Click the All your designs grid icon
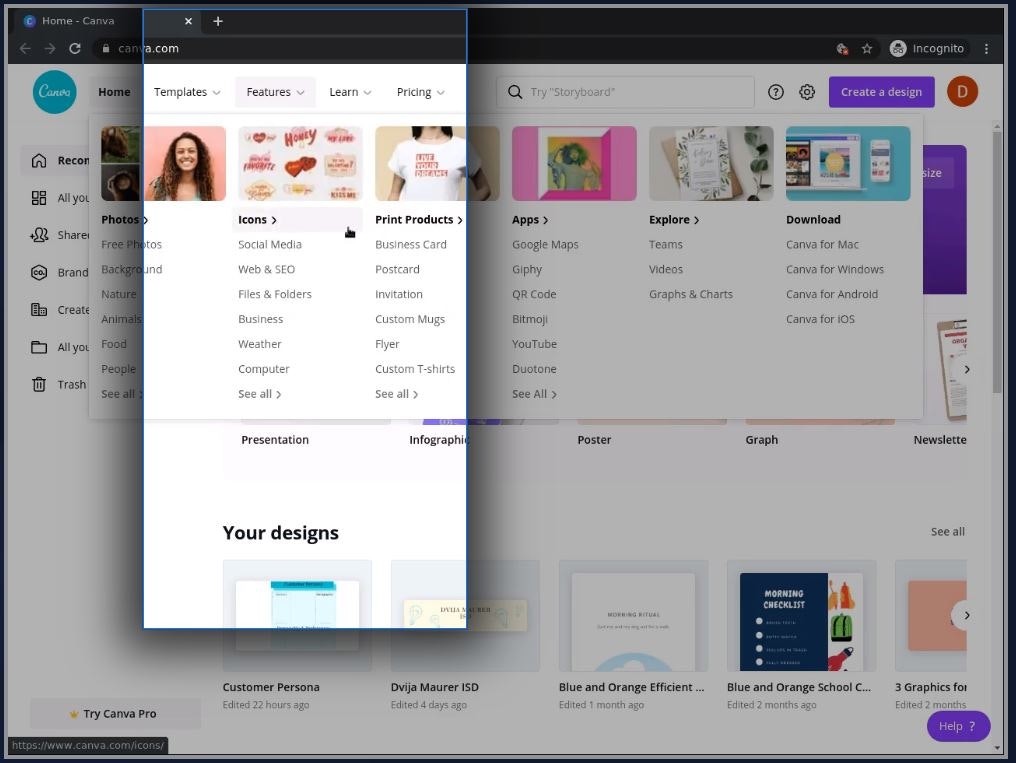 pos(39,198)
